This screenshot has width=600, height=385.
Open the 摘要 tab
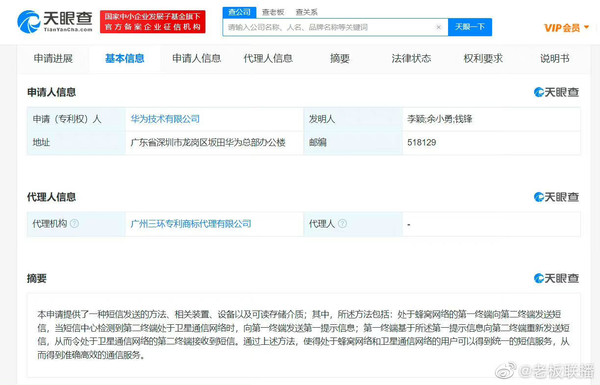[x=340, y=59]
